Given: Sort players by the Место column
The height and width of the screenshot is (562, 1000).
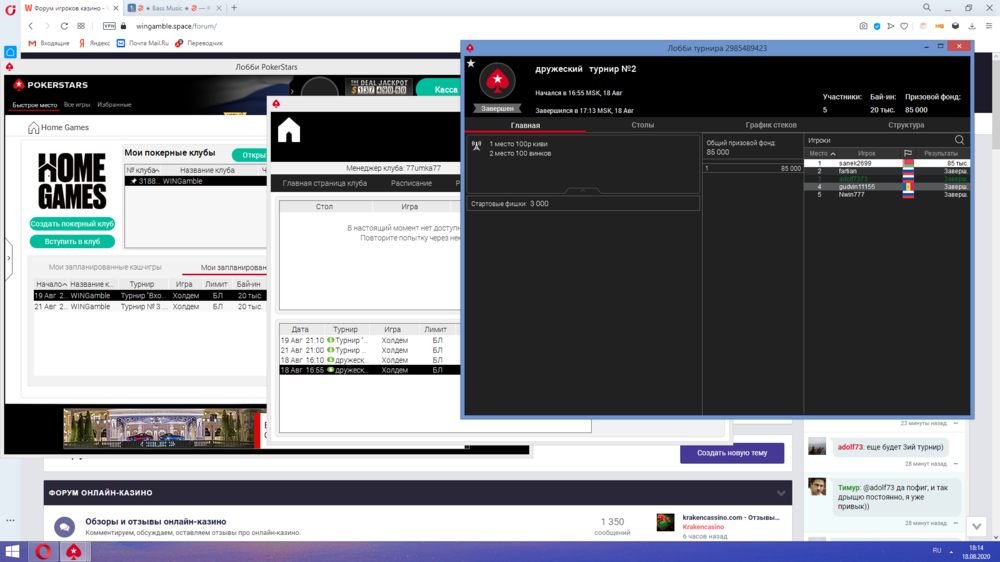Looking at the screenshot, I should (x=820, y=153).
